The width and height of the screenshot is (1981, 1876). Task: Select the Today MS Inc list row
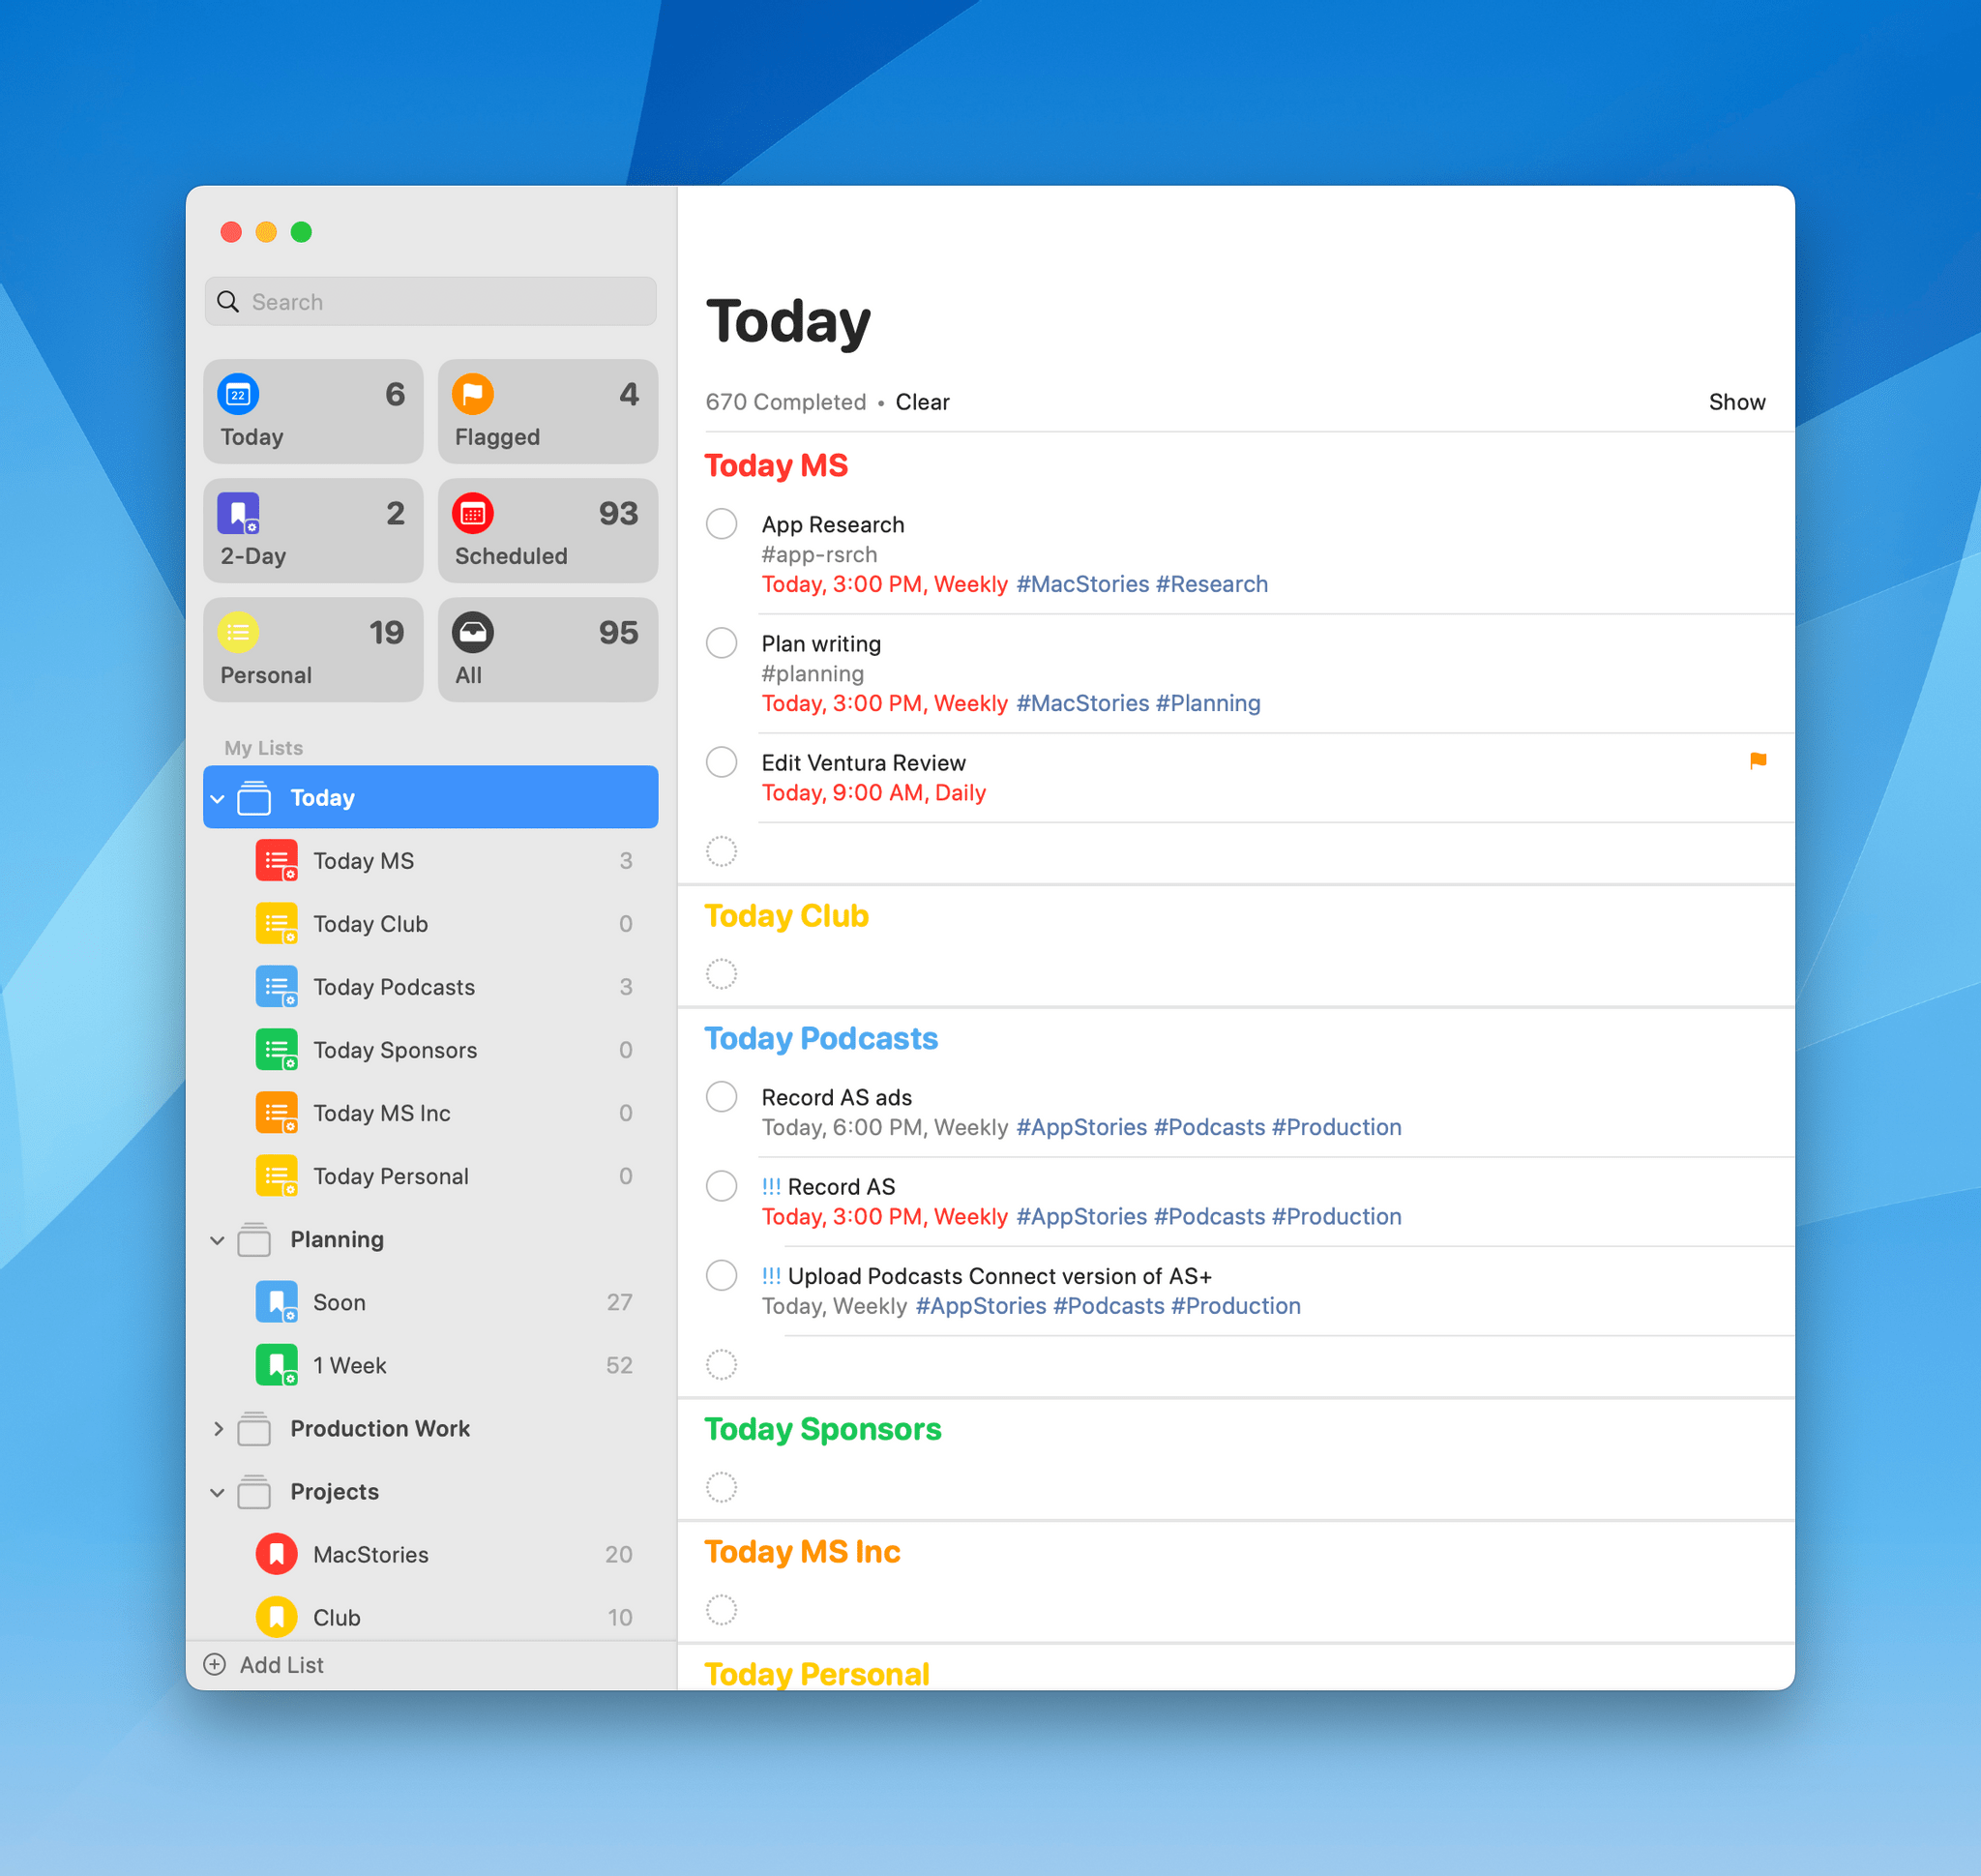click(430, 1113)
